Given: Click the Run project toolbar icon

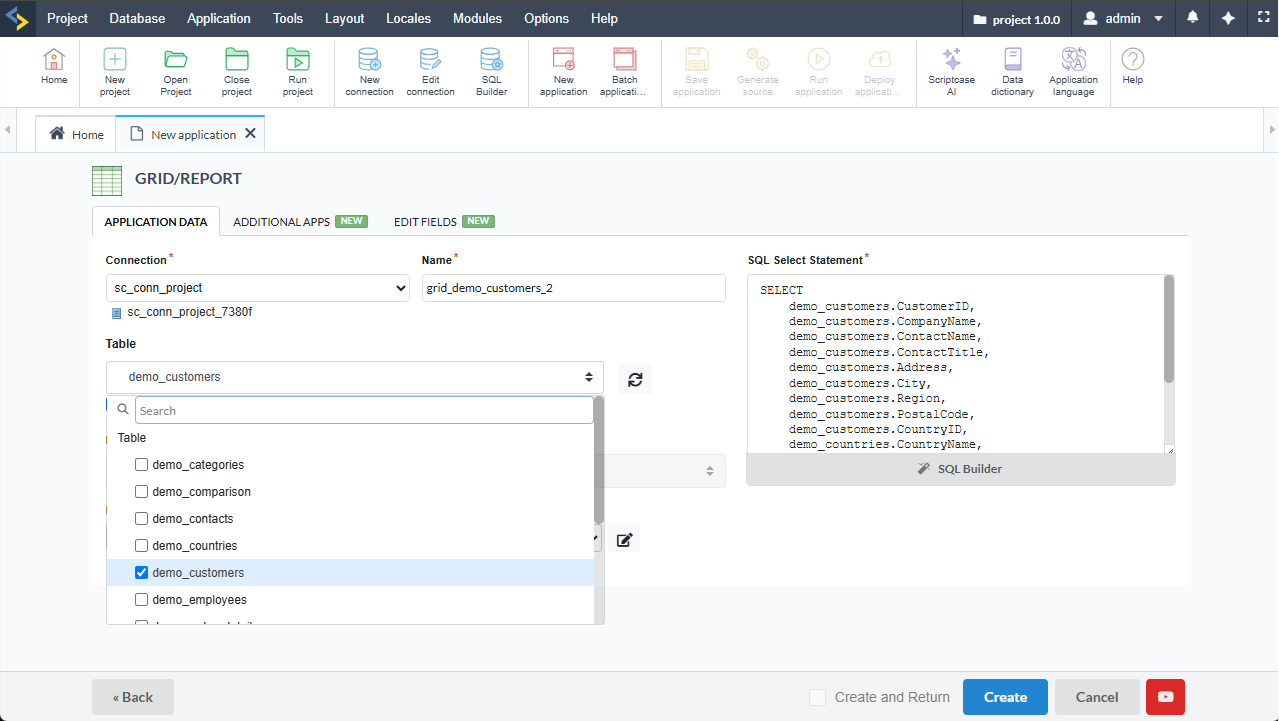Looking at the screenshot, I should [x=298, y=72].
